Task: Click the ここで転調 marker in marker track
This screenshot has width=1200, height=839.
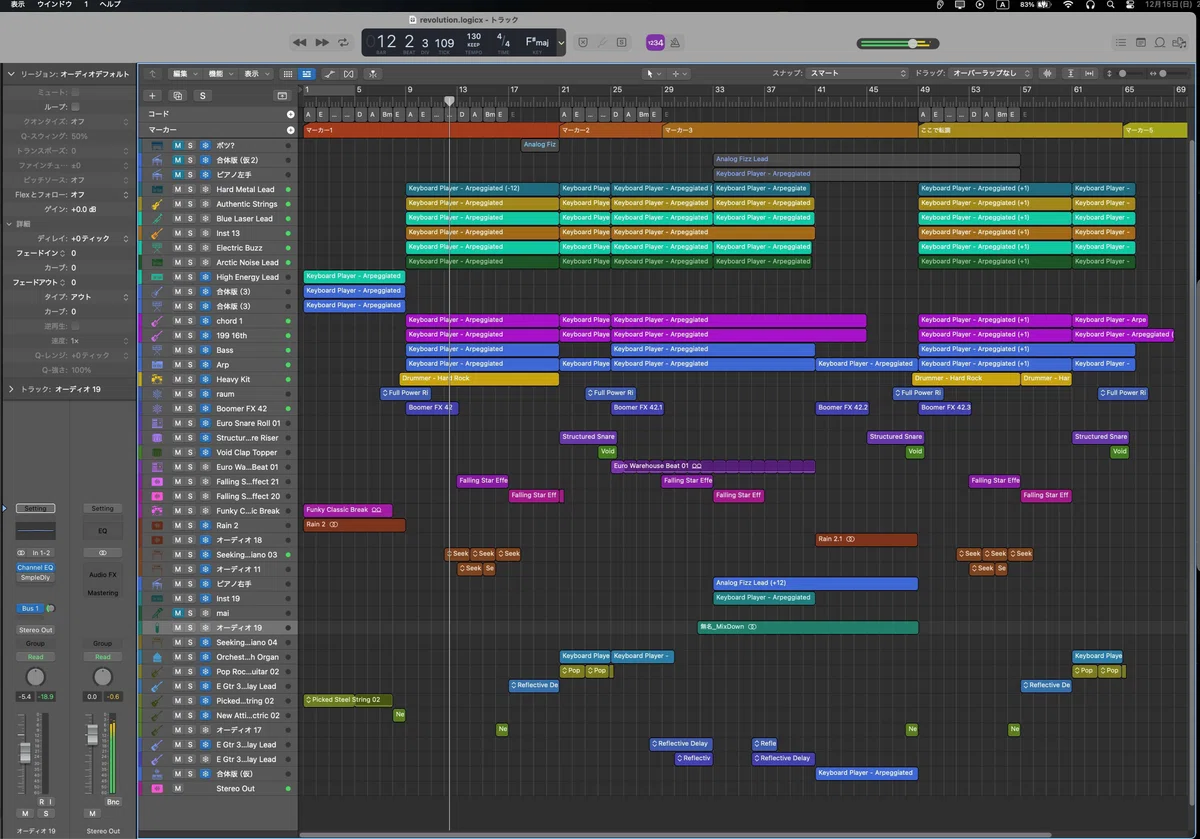Action: [x=1020, y=130]
